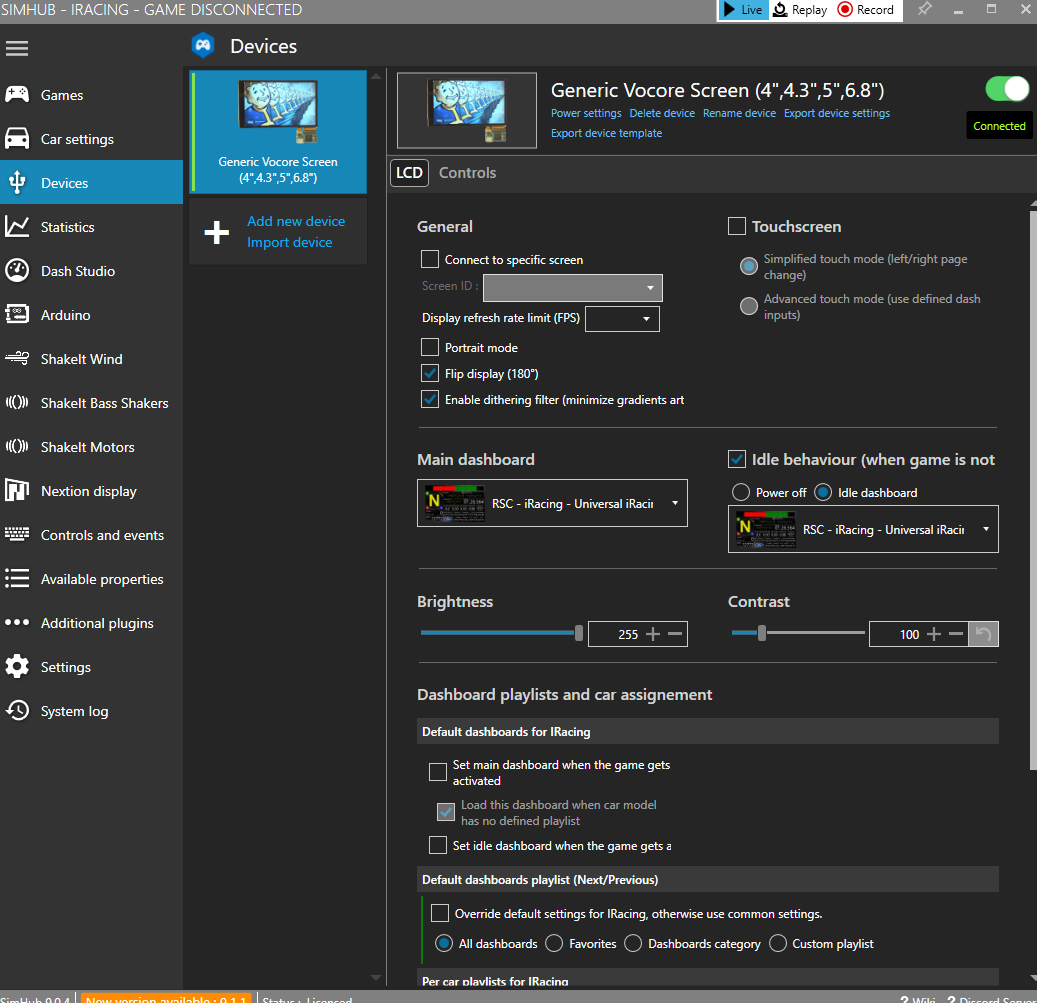Increase contrast with the plus icon
Viewport: 1037px width, 1003px height.
coord(934,634)
